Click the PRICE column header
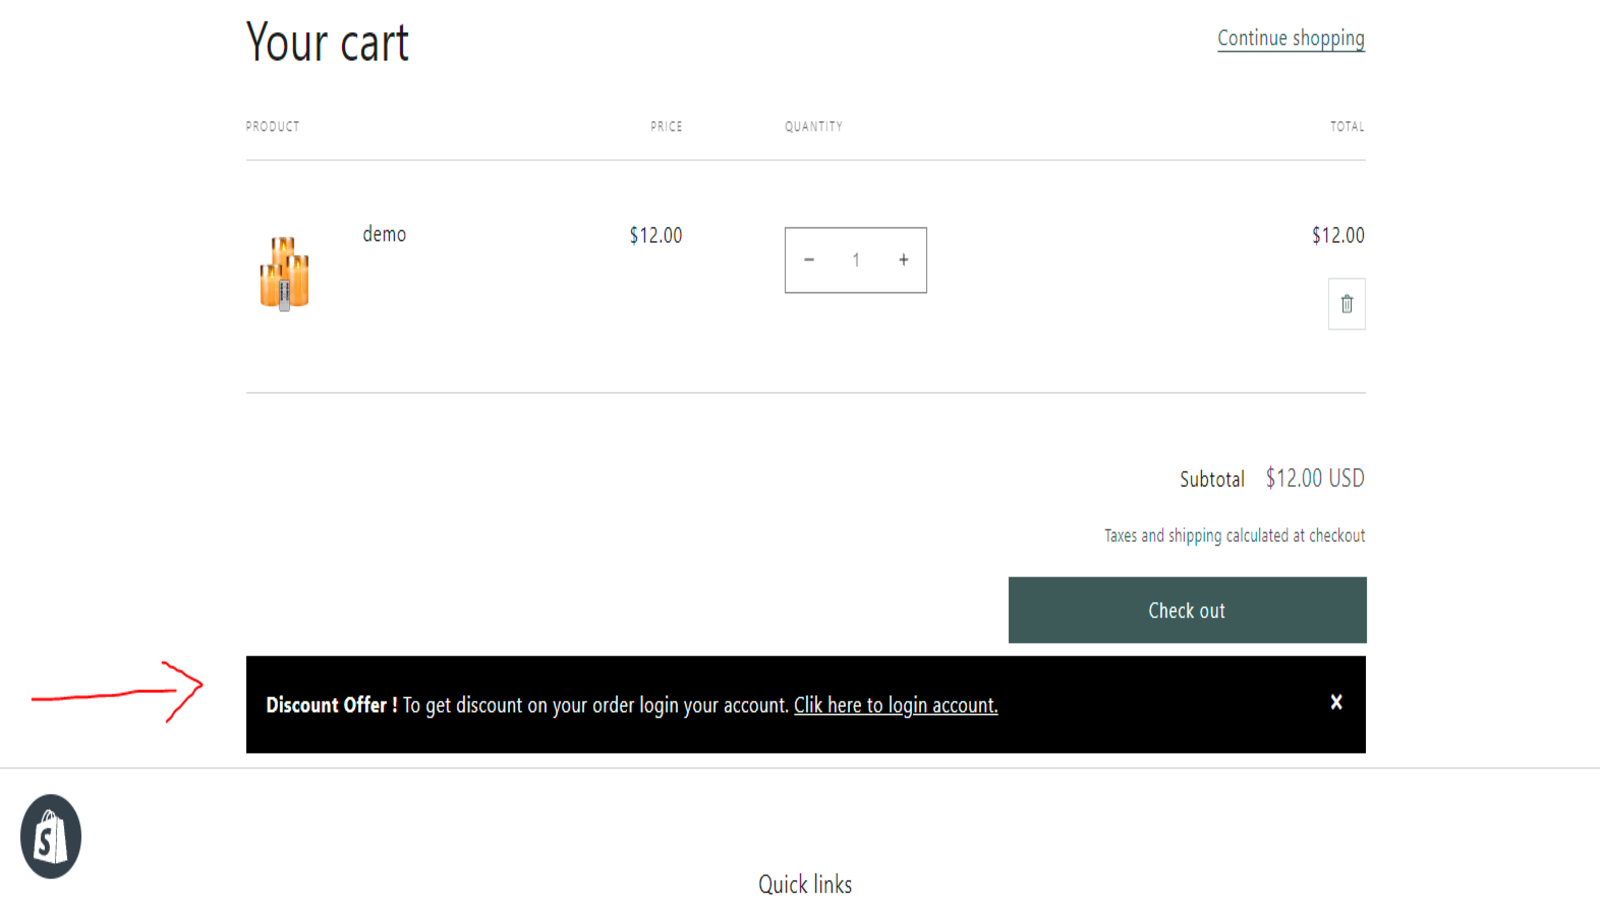 tap(666, 126)
